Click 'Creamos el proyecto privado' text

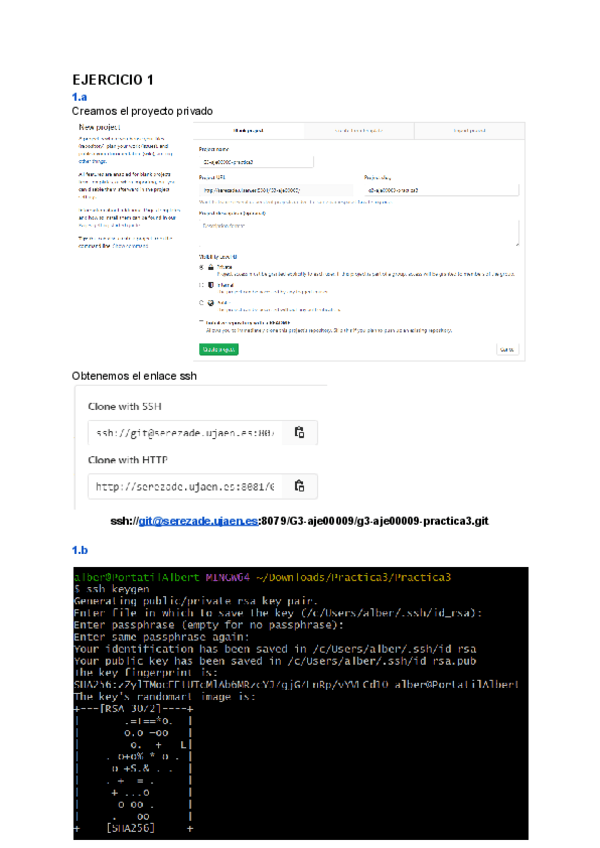pos(142,111)
